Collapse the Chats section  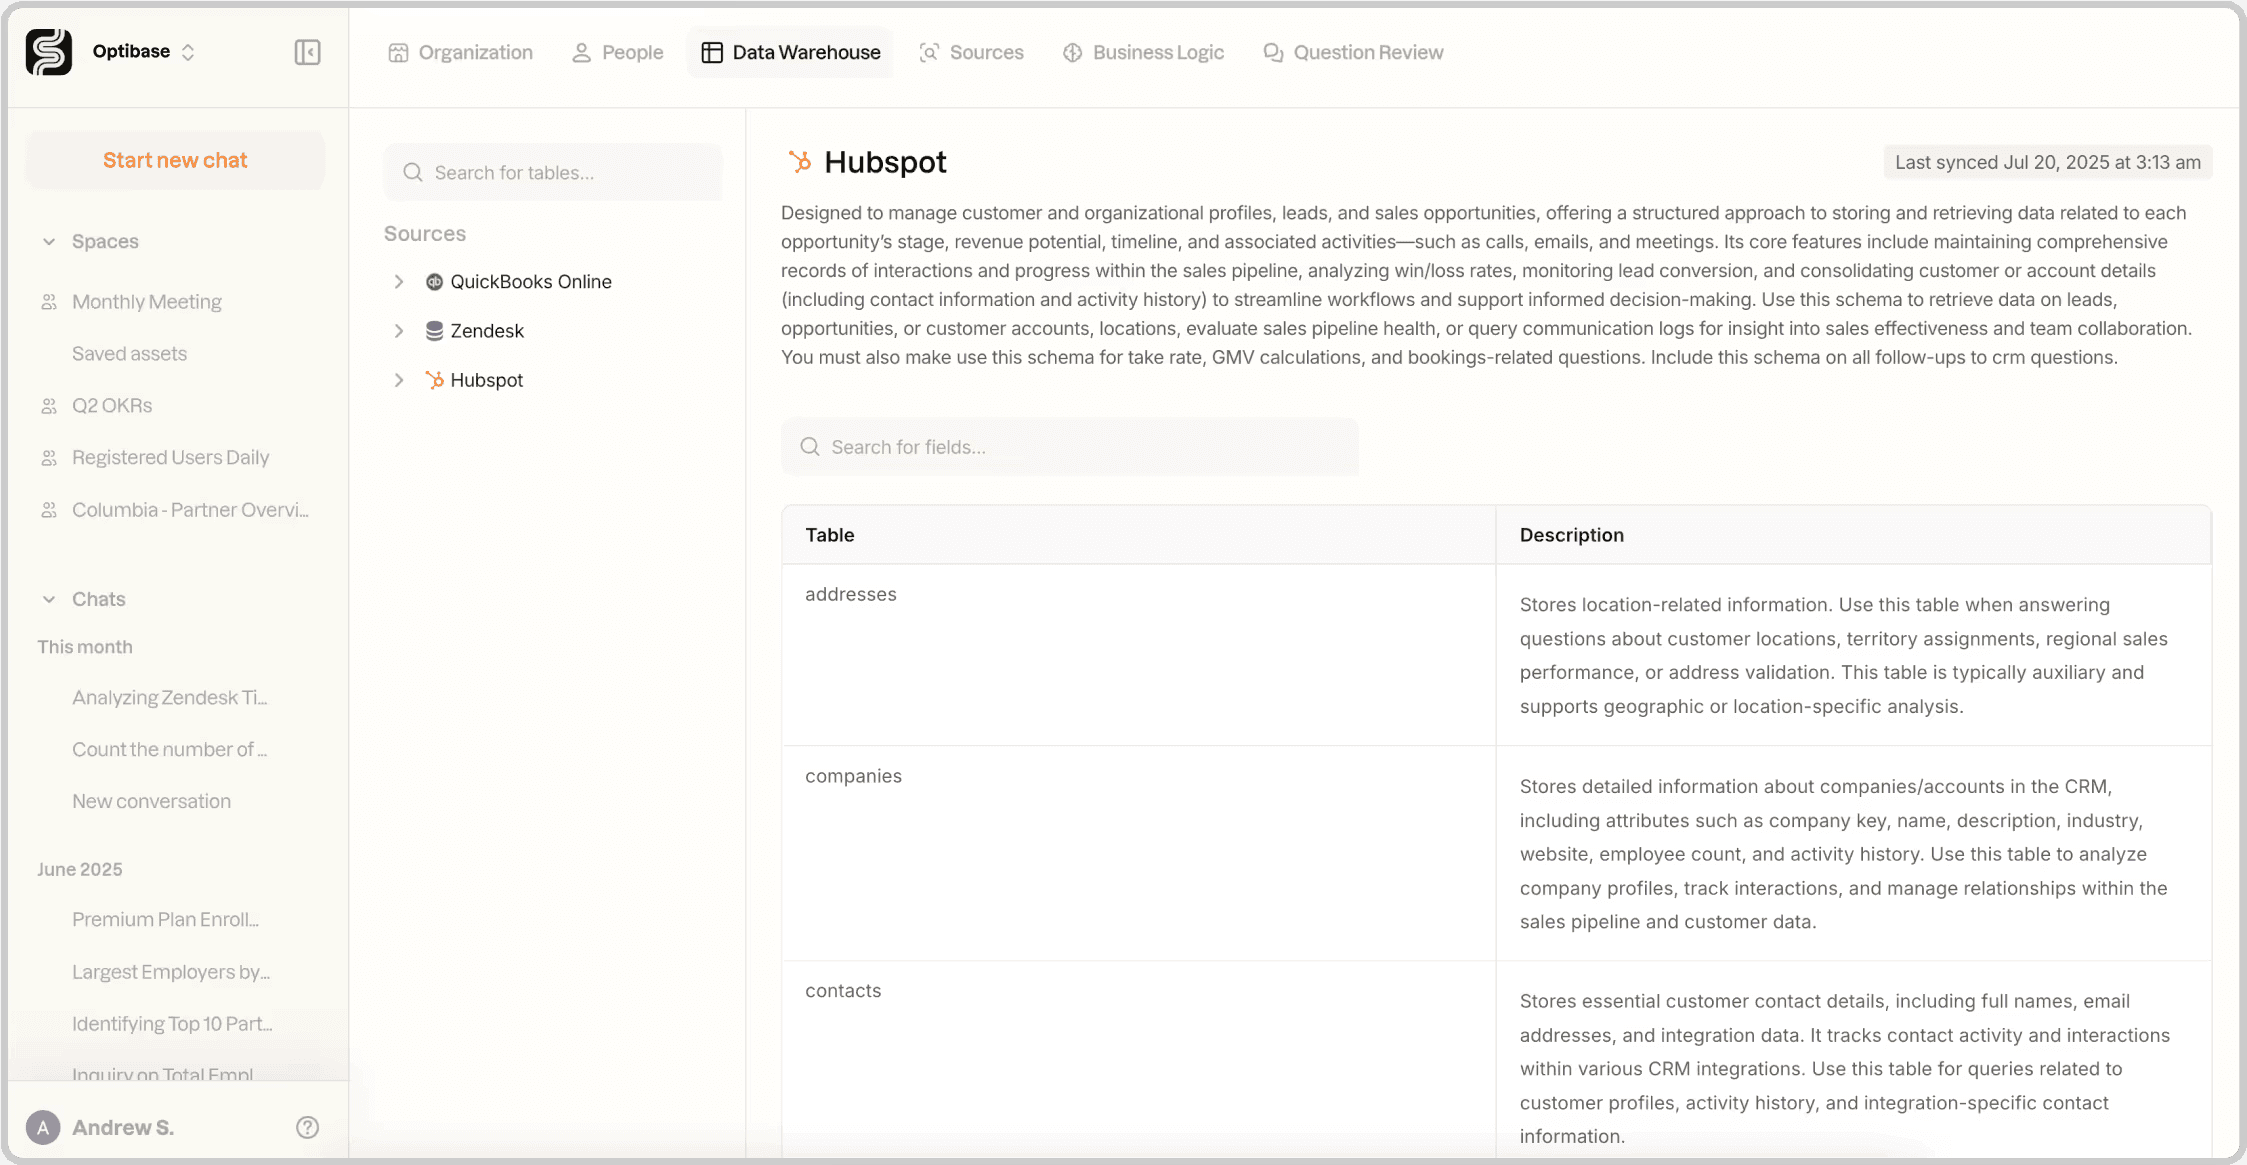[49, 599]
